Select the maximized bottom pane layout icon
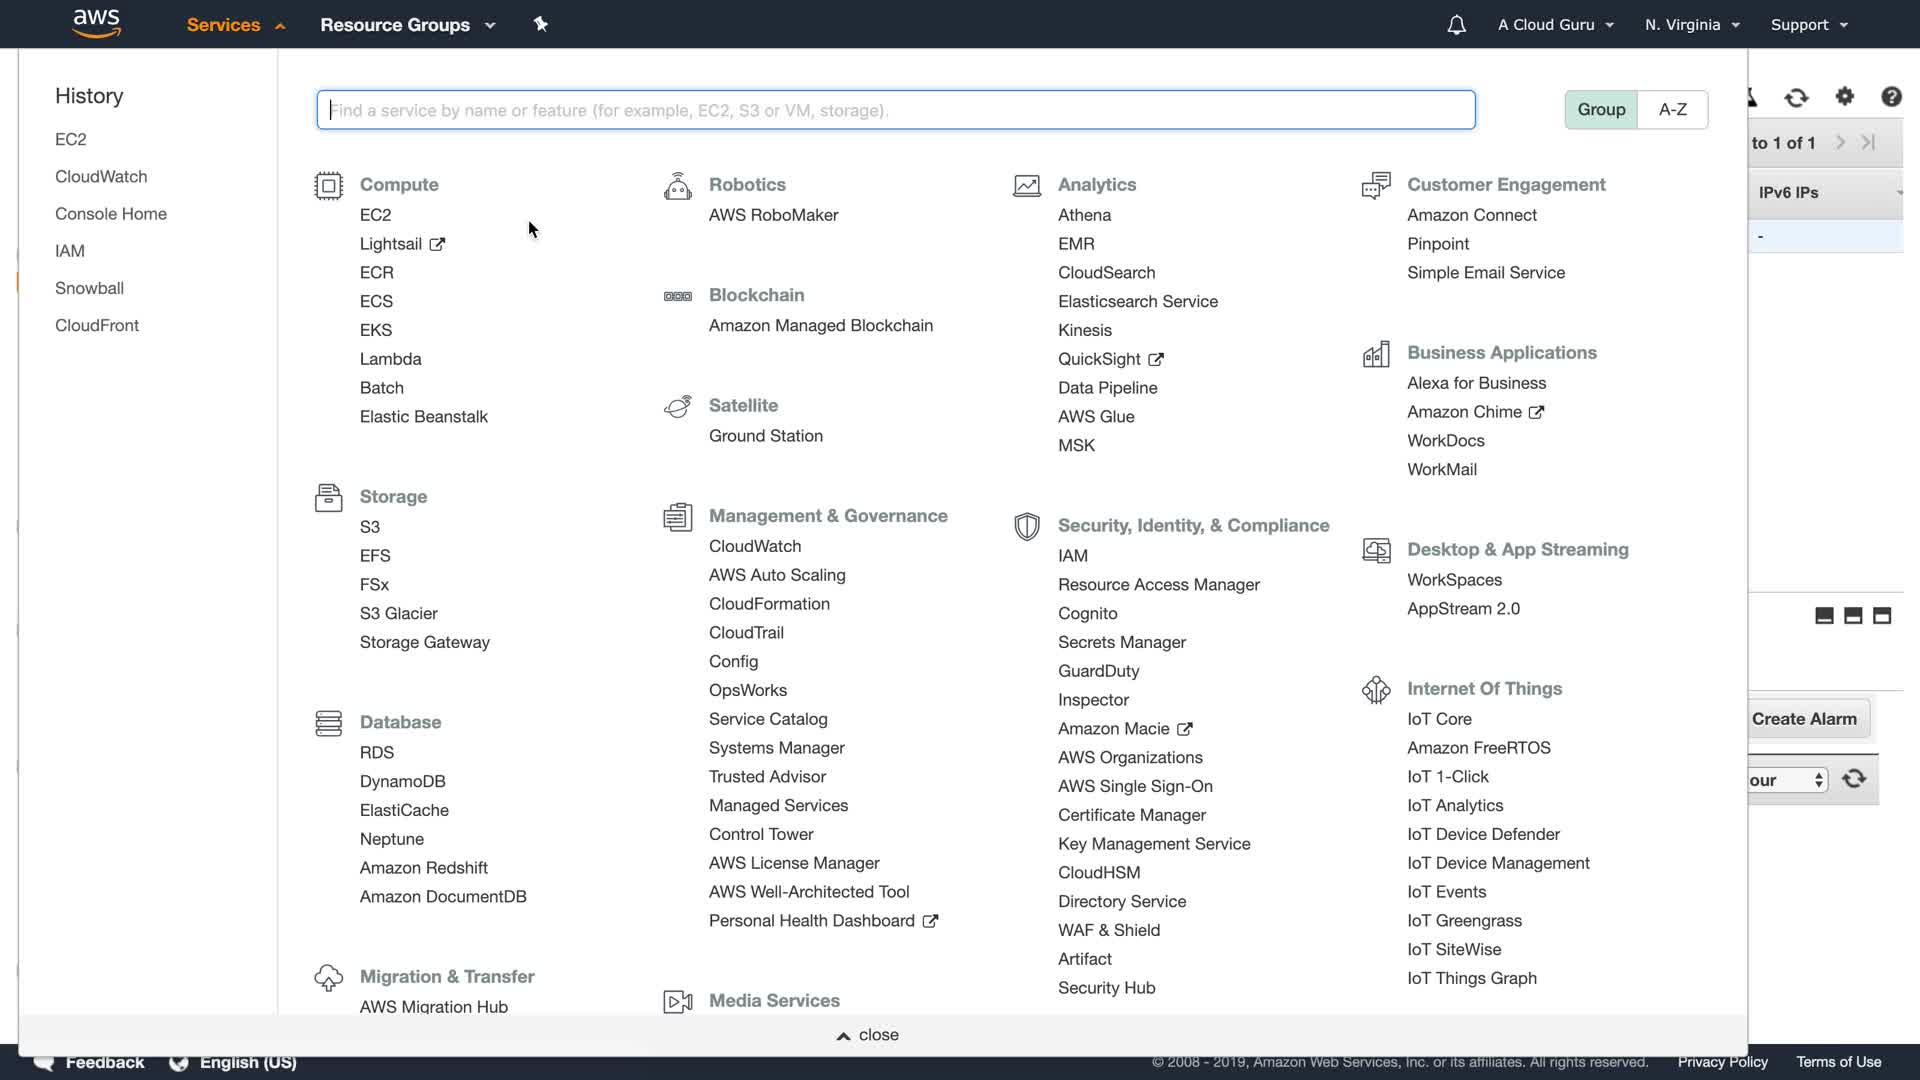Screen dimensions: 1920x1080 (x=1882, y=616)
